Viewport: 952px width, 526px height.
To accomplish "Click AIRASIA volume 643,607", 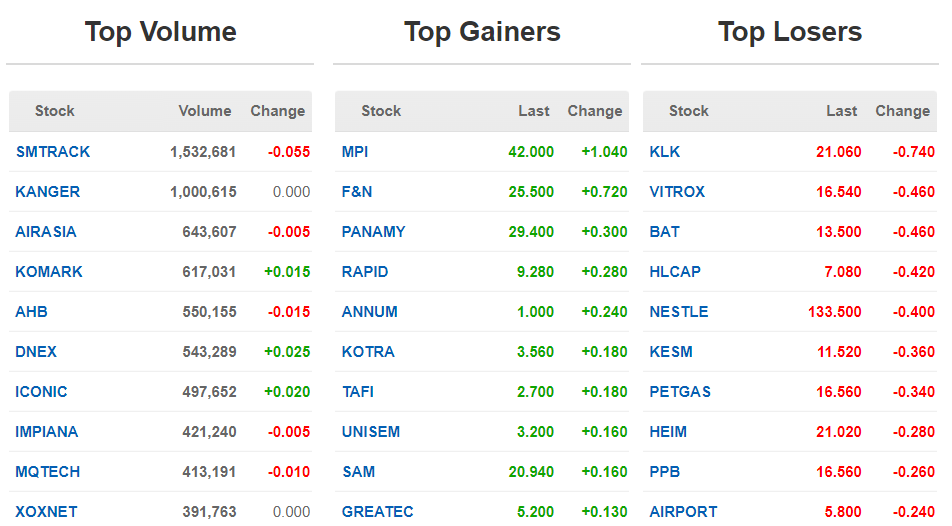I will (209, 232).
